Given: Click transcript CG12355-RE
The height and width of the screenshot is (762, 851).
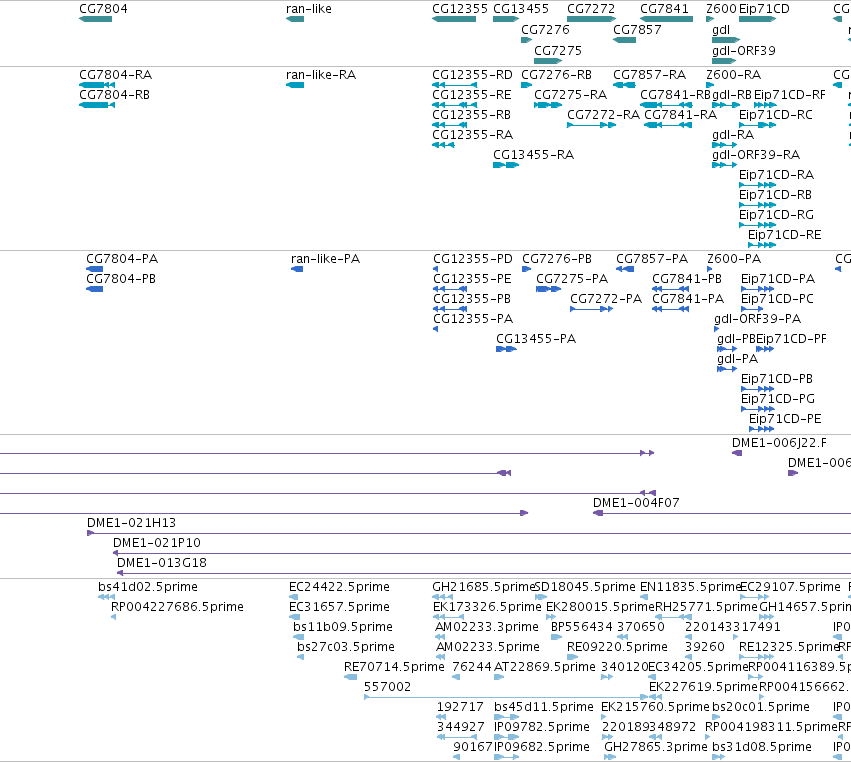Looking at the screenshot, I should pyautogui.click(x=472, y=94).
